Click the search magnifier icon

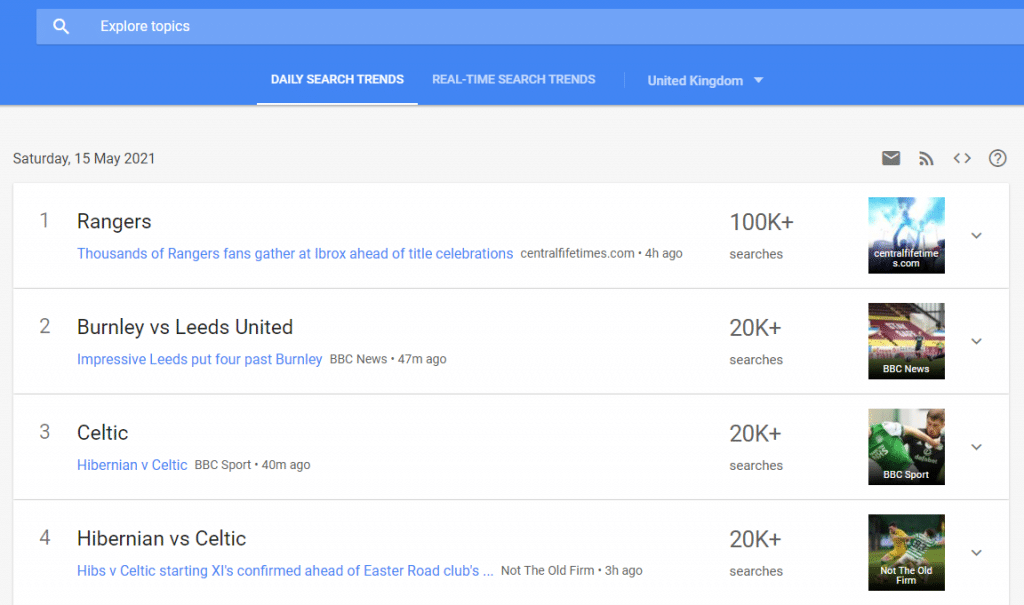[x=61, y=27]
